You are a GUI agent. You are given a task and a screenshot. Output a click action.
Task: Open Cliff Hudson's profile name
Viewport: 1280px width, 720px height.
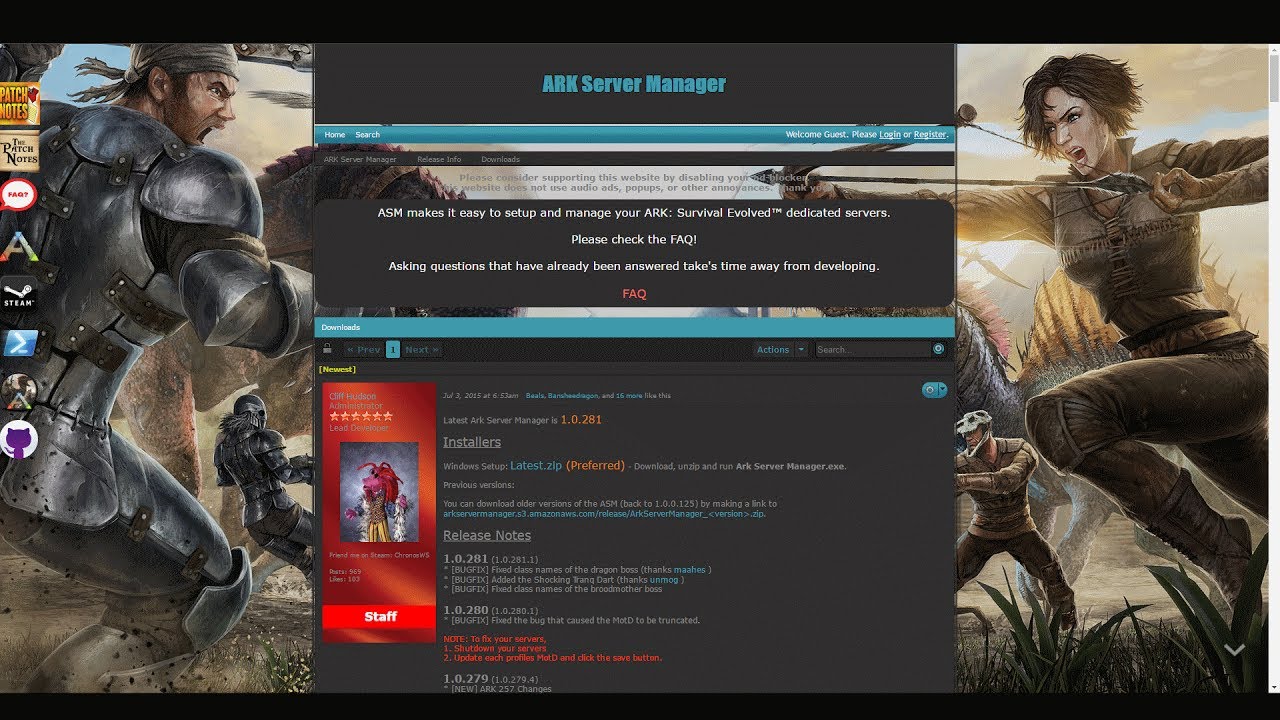click(353, 396)
